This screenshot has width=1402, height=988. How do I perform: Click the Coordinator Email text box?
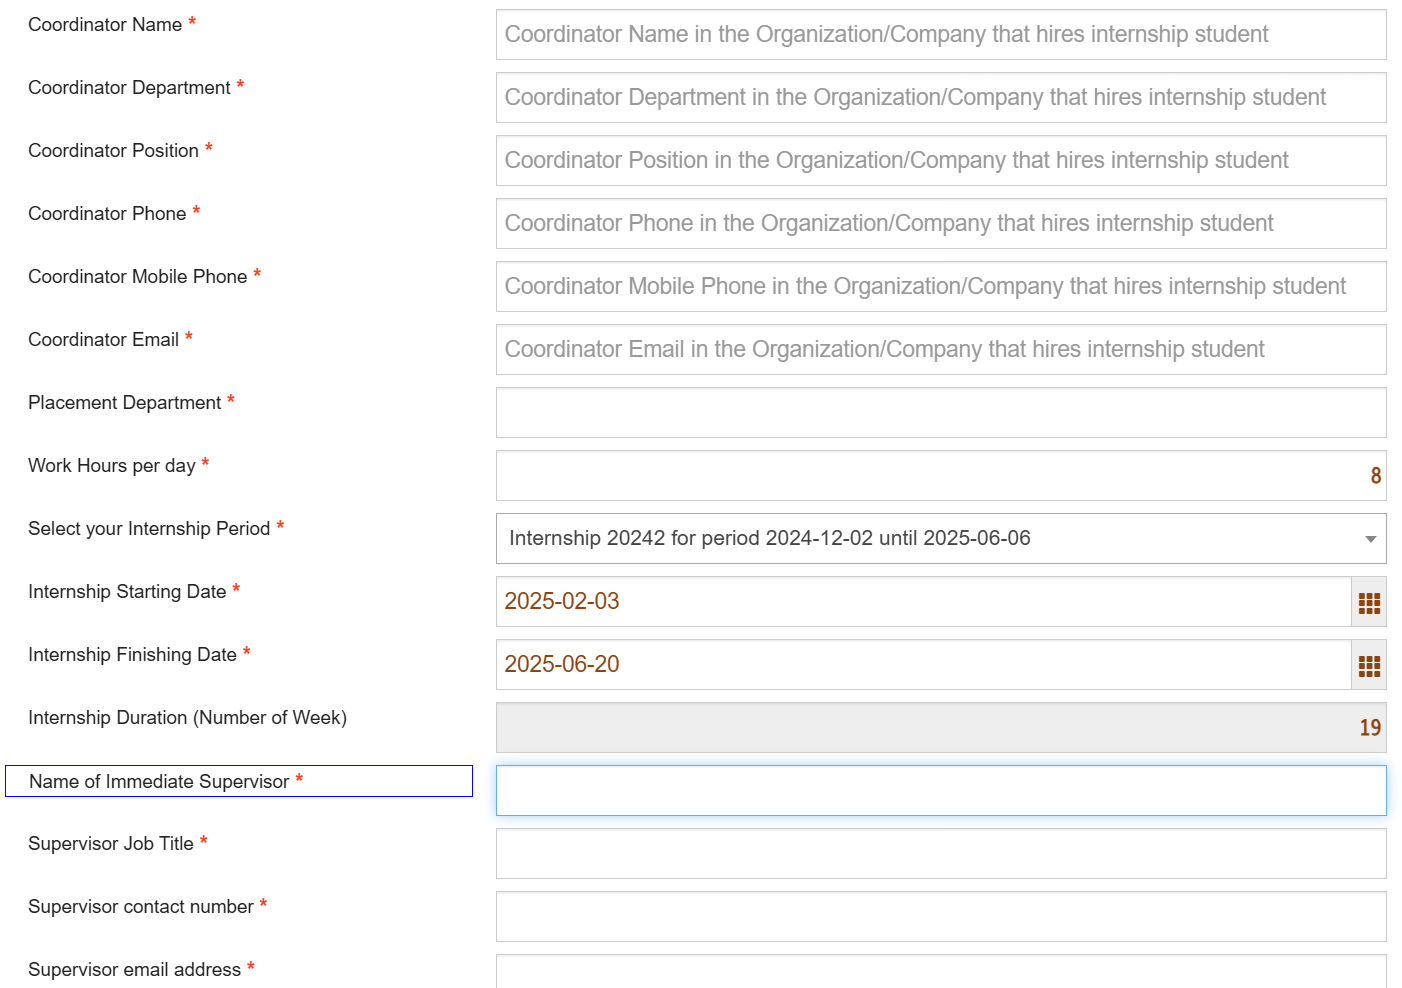(940, 350)
